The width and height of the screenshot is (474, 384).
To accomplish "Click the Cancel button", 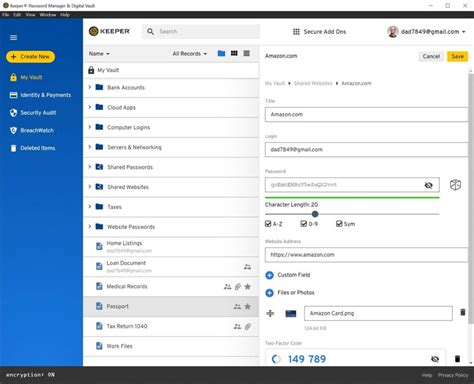I will (431, 56).
